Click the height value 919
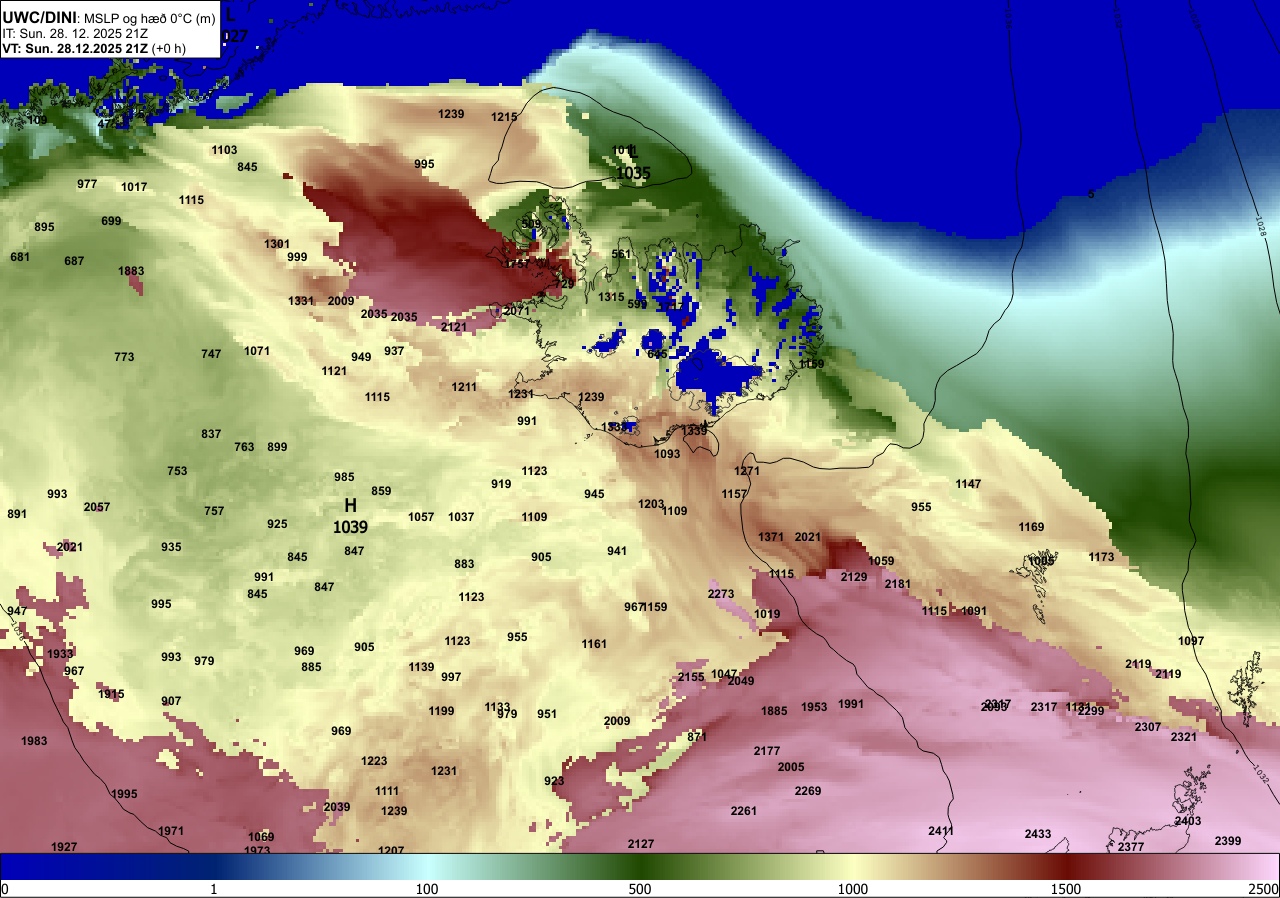 point(501,484)
